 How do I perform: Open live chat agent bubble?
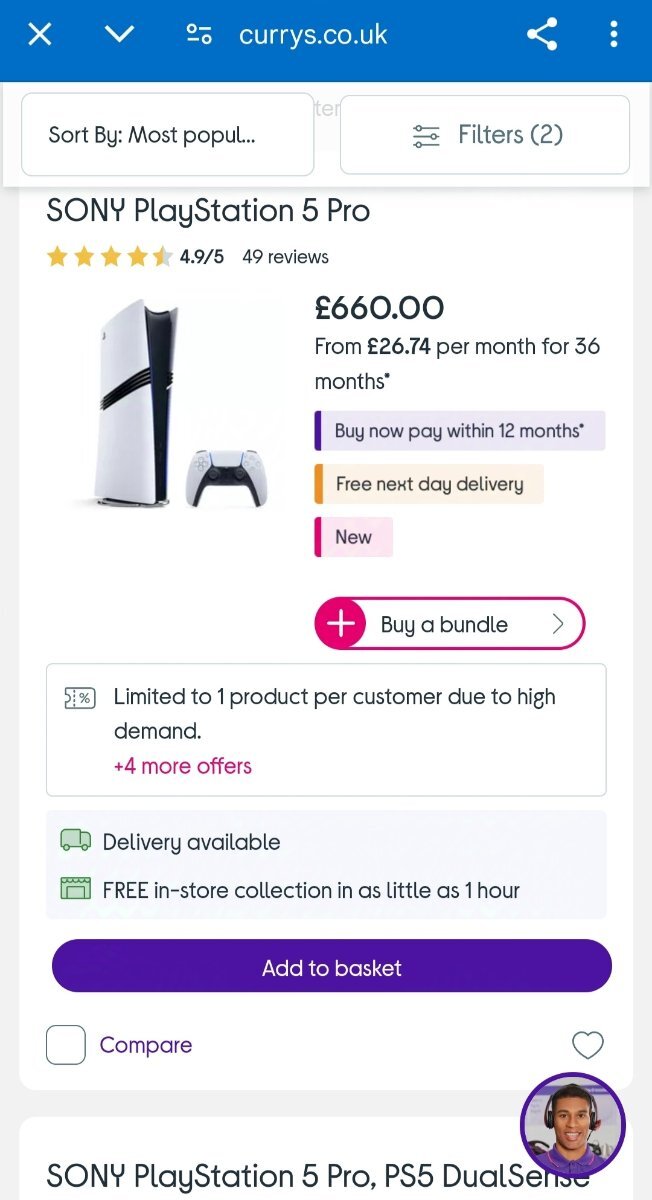(572, 1124)
